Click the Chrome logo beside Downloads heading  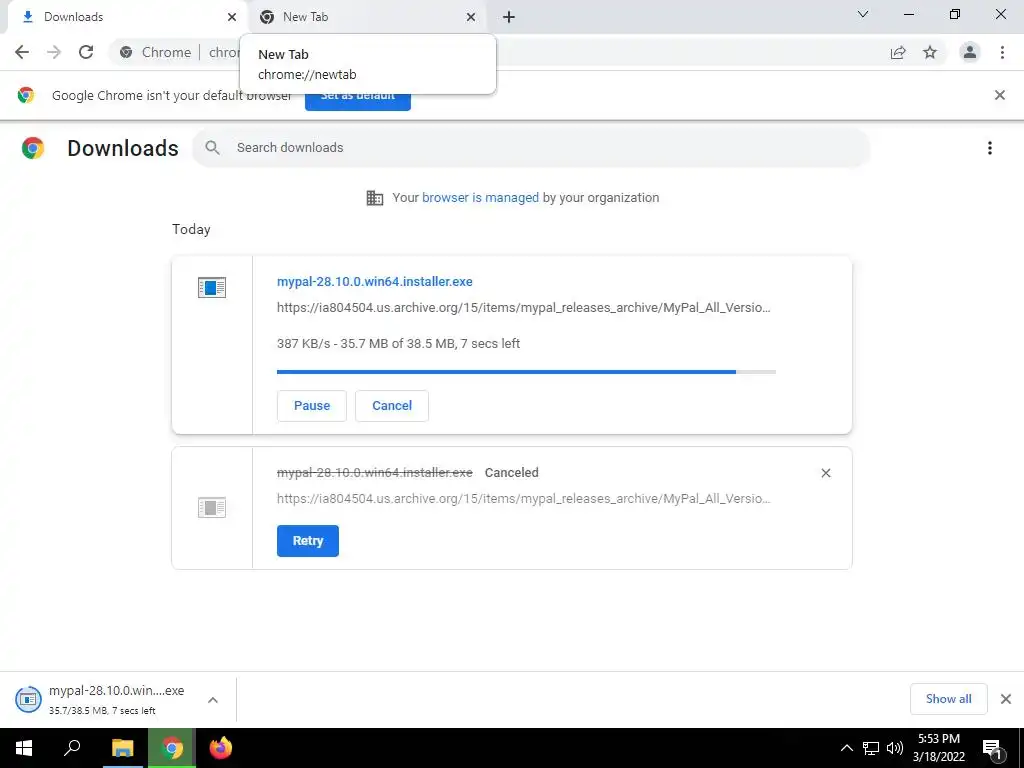33,148
